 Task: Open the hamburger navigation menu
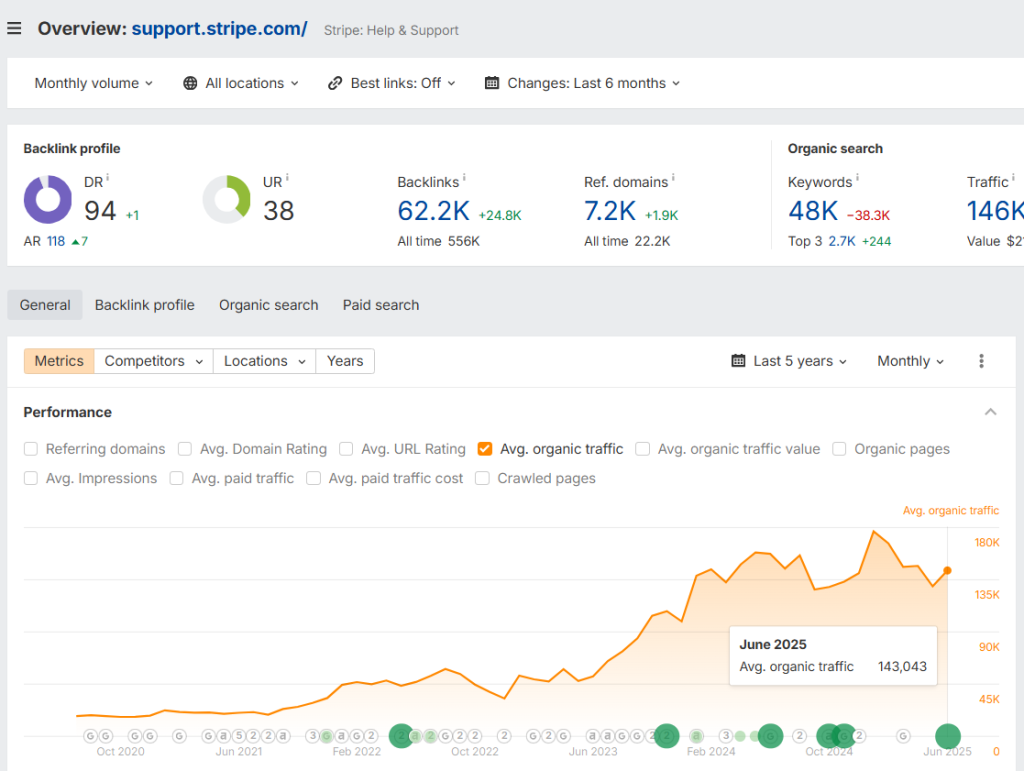click(14, 28)
